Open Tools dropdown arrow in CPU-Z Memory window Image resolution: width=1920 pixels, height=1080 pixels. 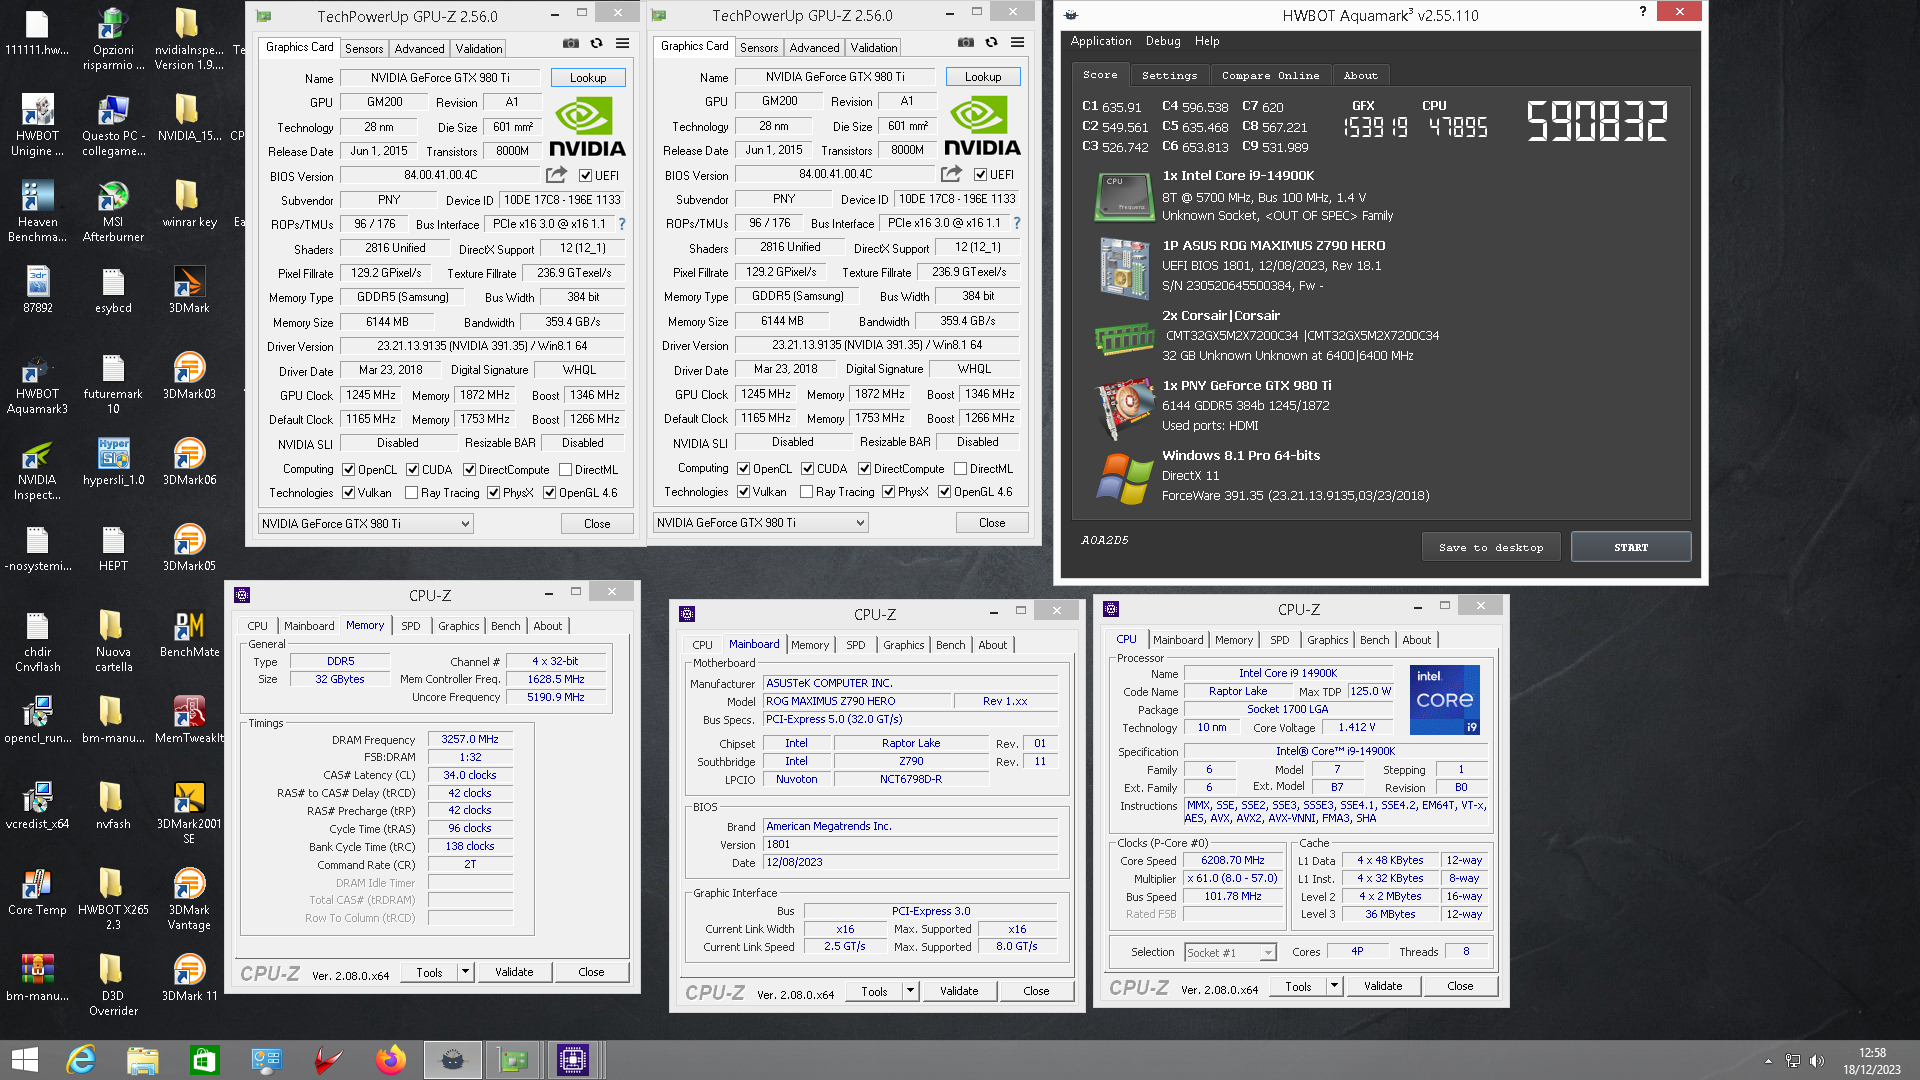pyautogui.click(x=465, y=972)
